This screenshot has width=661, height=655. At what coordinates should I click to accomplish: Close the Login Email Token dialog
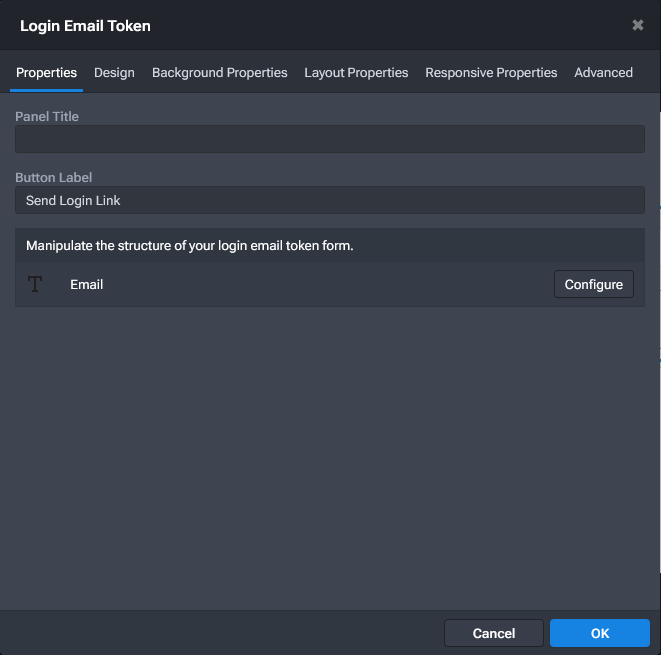tap(637, 25)
